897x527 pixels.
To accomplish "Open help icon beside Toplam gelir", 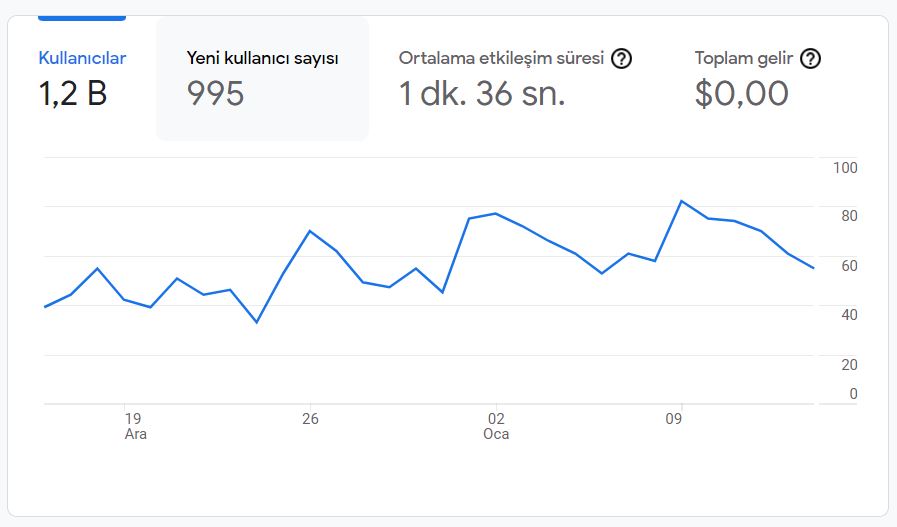I will [810, 58].
